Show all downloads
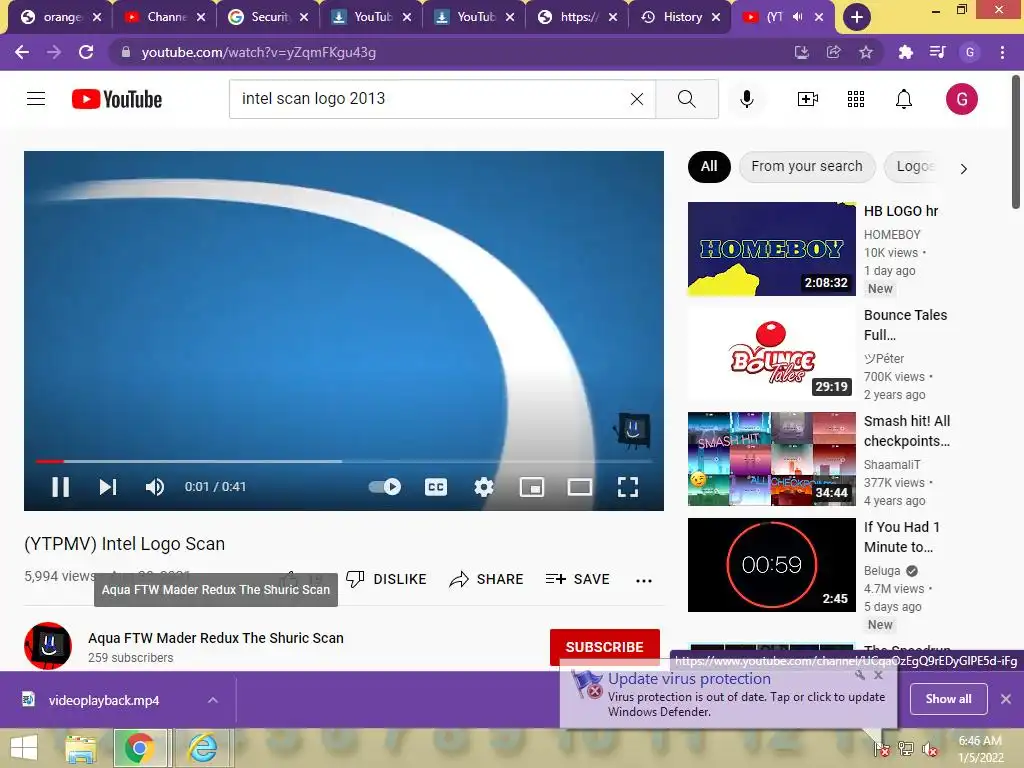This screenshot has width=1024, height=768. point(948,699)
